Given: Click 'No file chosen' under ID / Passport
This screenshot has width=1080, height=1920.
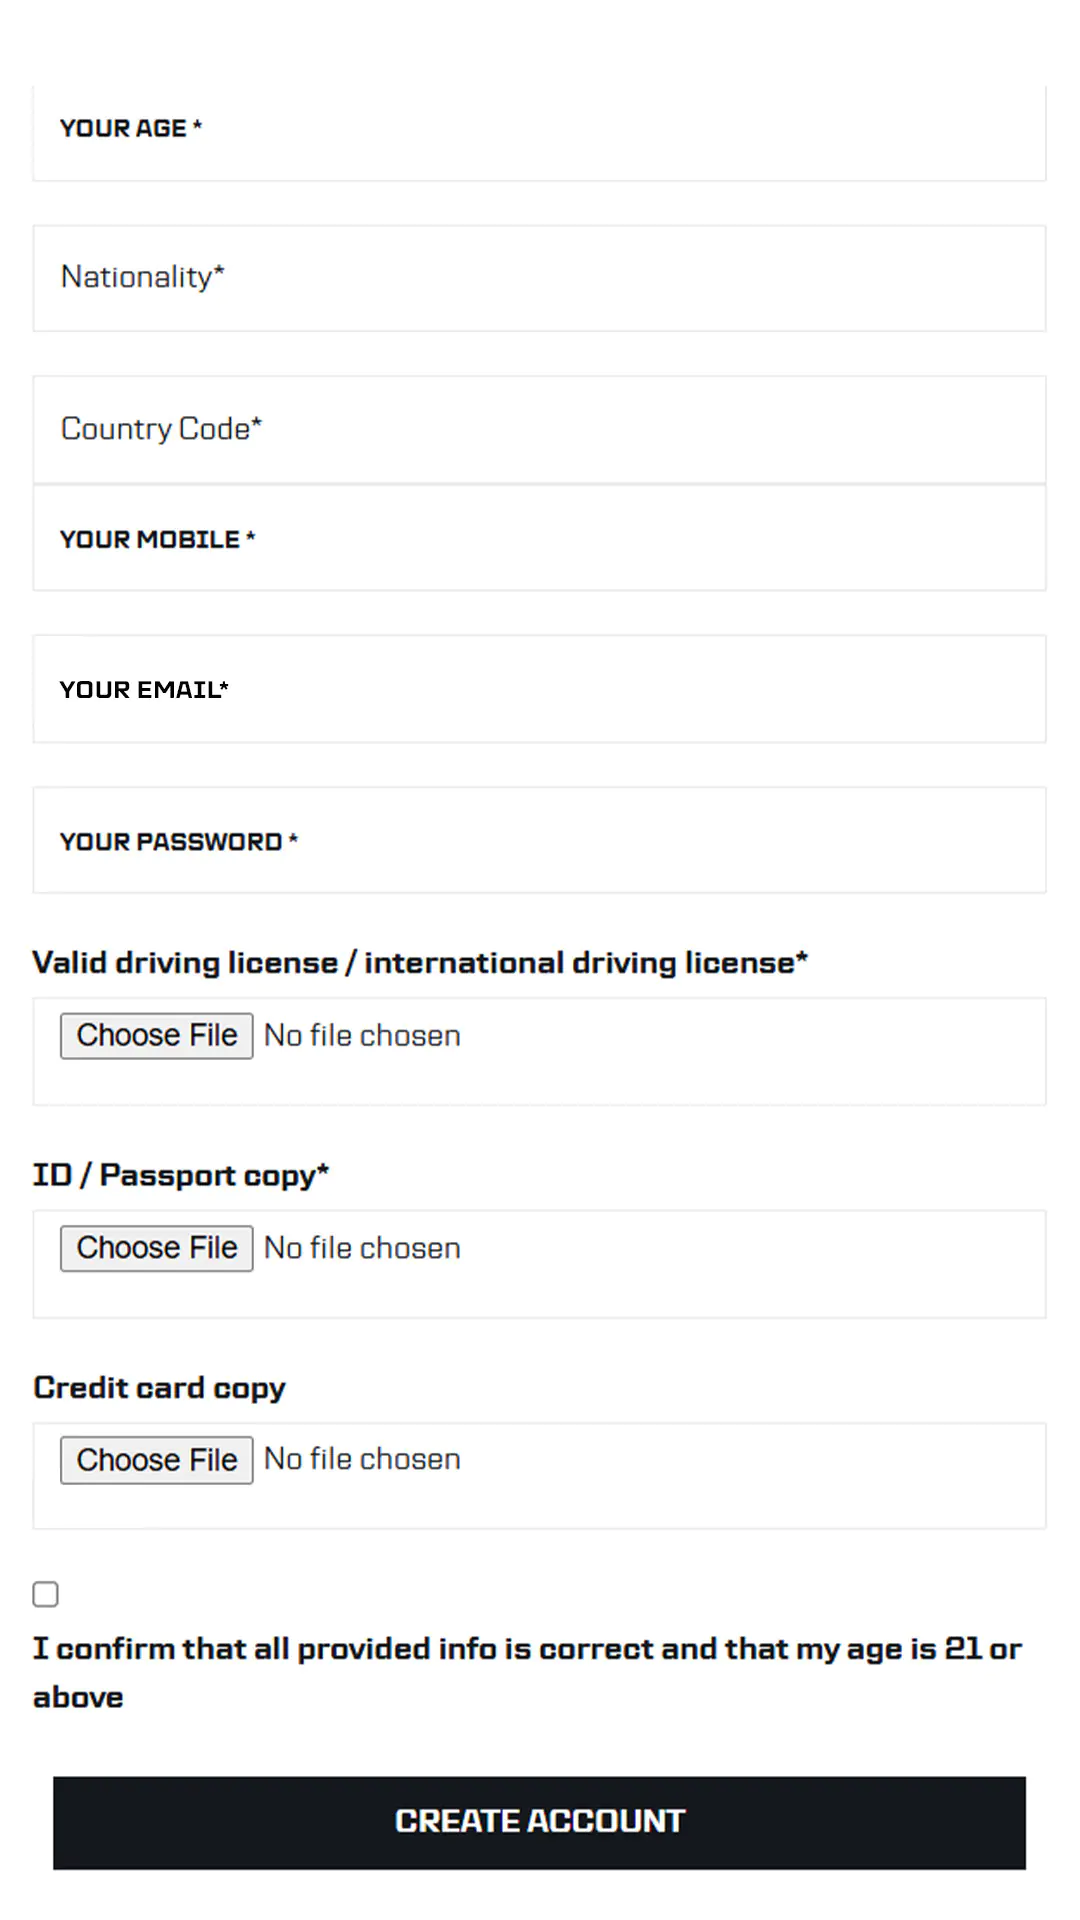Looking at the screenshot, I should [x=362, y=1249].
